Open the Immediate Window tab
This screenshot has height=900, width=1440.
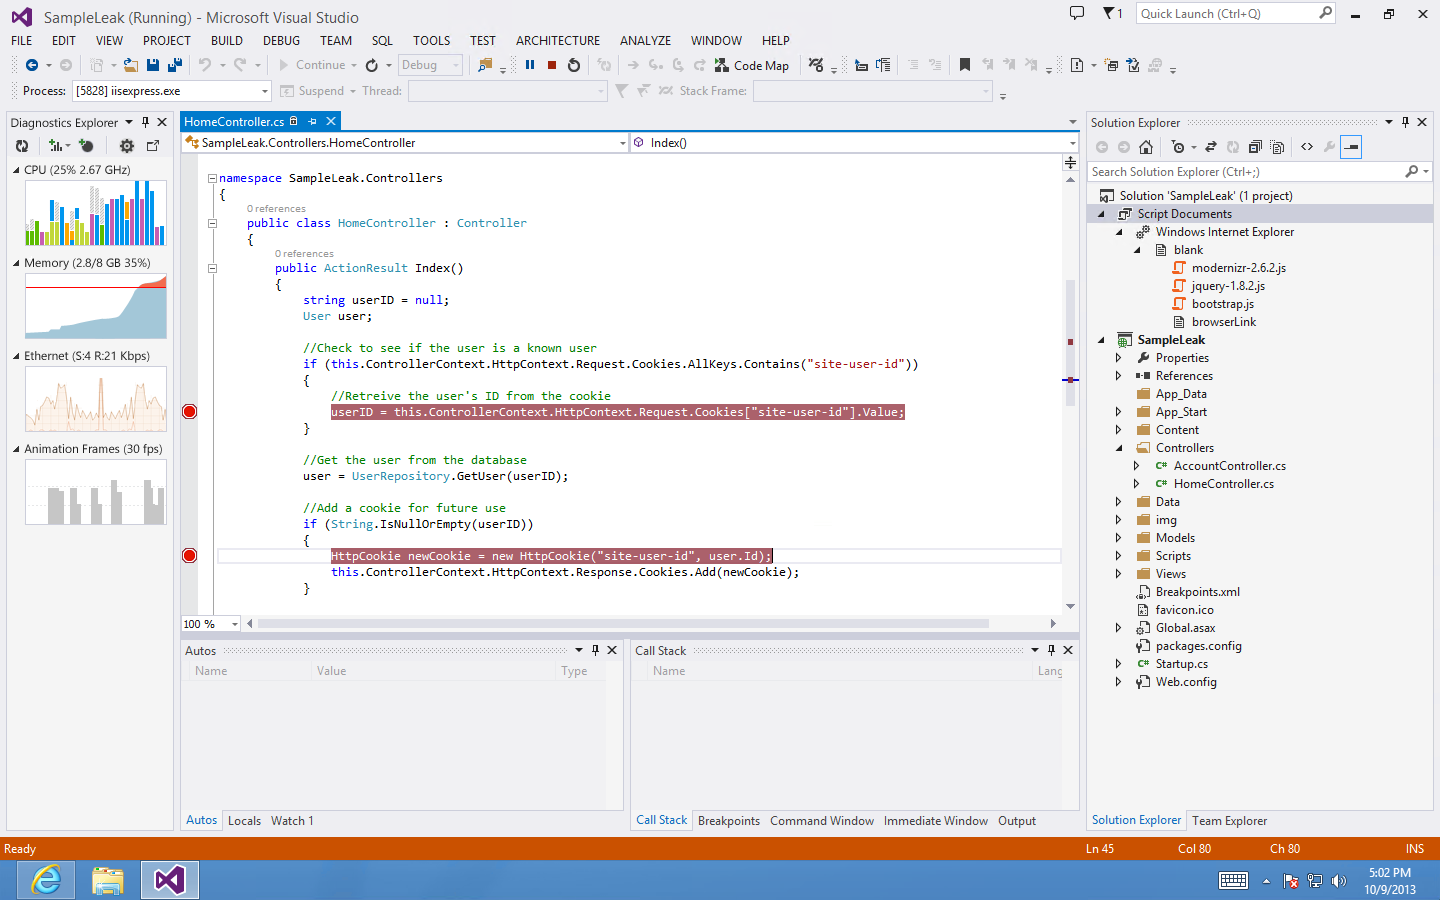pos(936,821)
